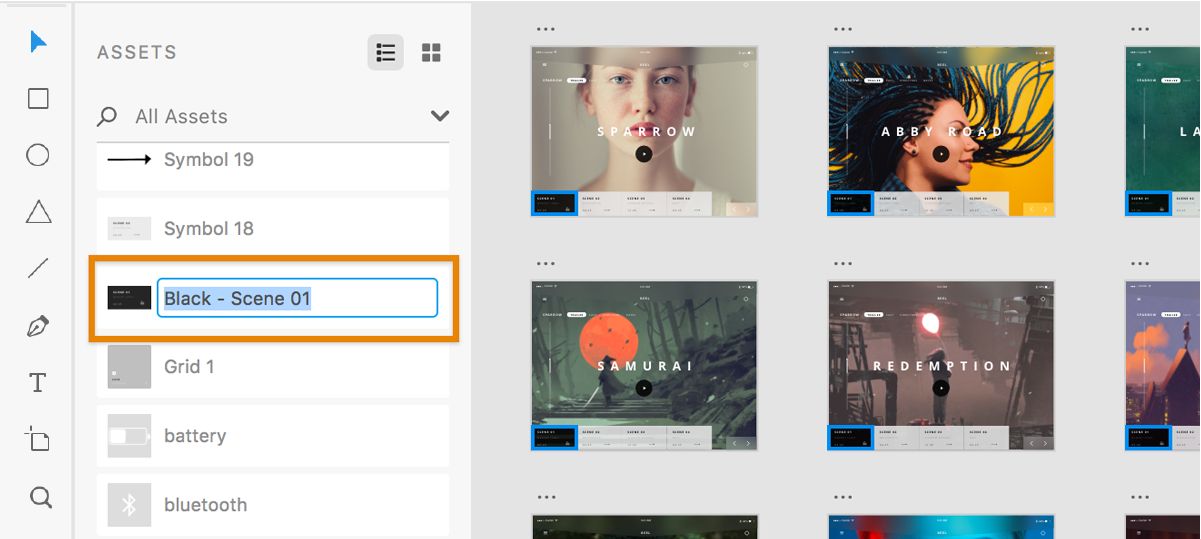Switch assets to grid view
This screenshot has height=539, width=1201.
click(x=431, y=53)
